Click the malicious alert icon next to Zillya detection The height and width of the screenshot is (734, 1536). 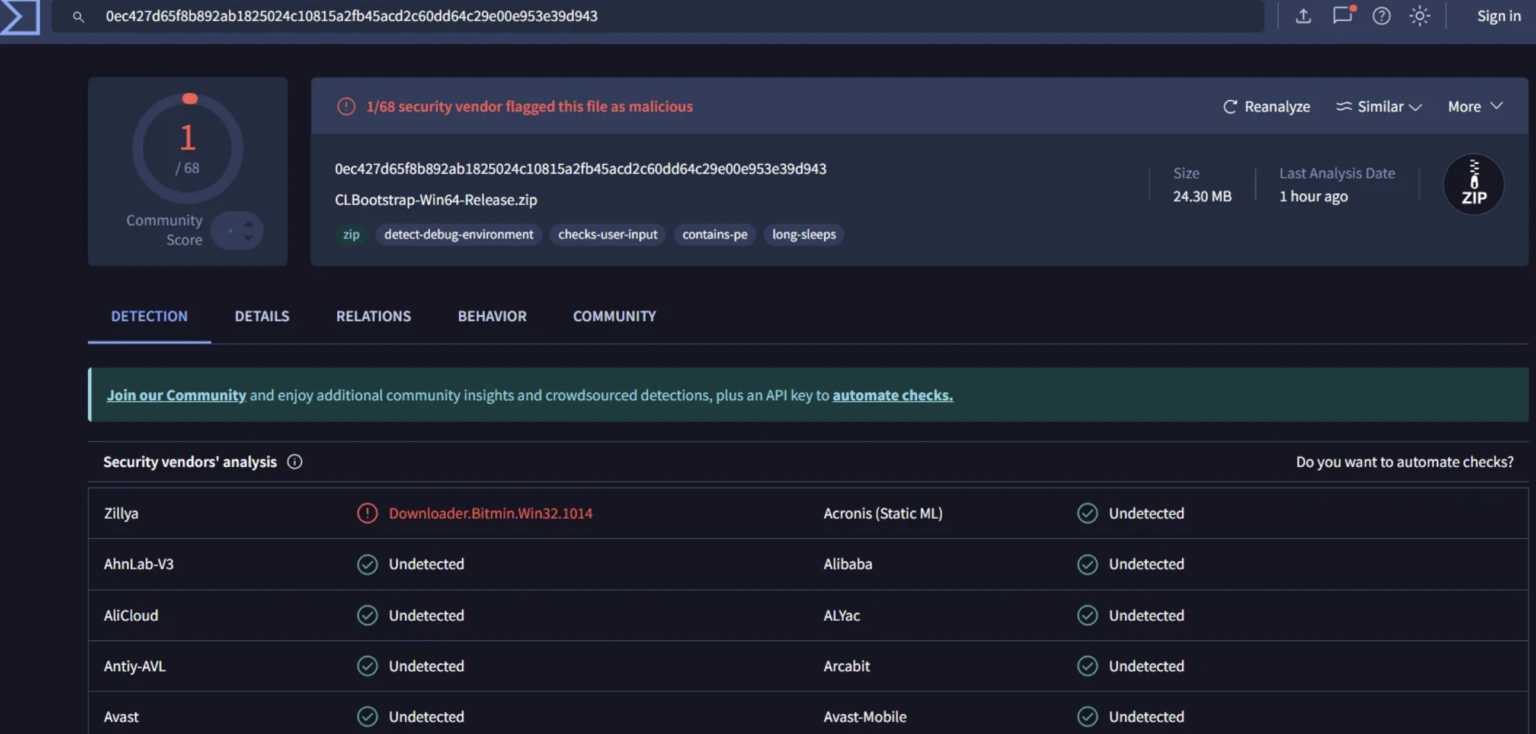coord(367,513)
